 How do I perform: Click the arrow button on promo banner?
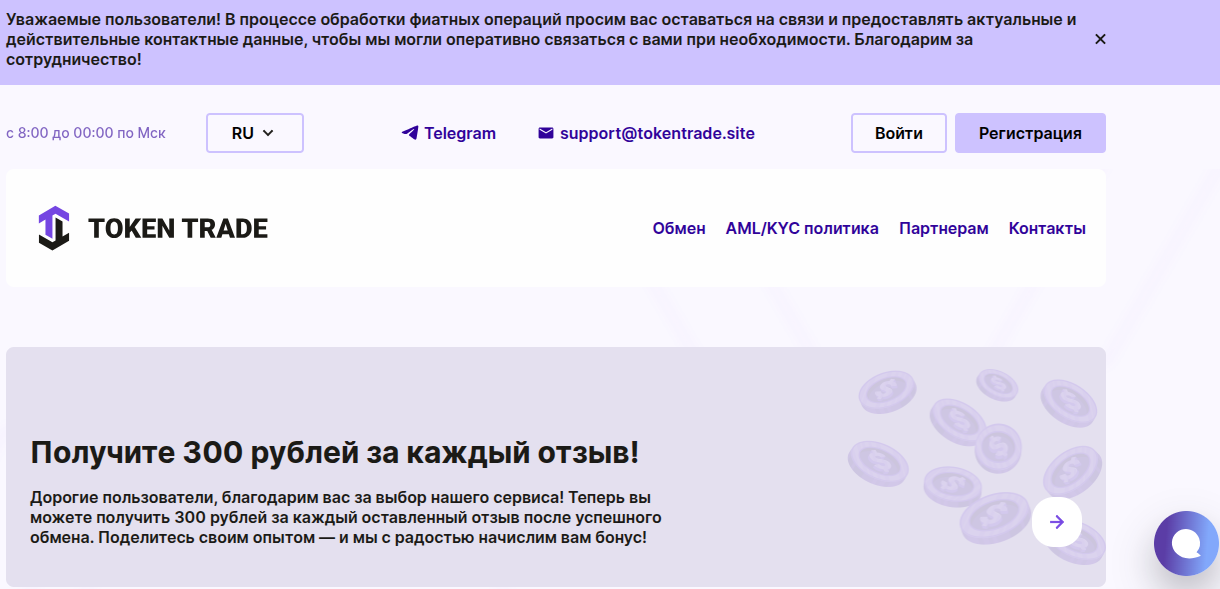(x=1057, y=522)
